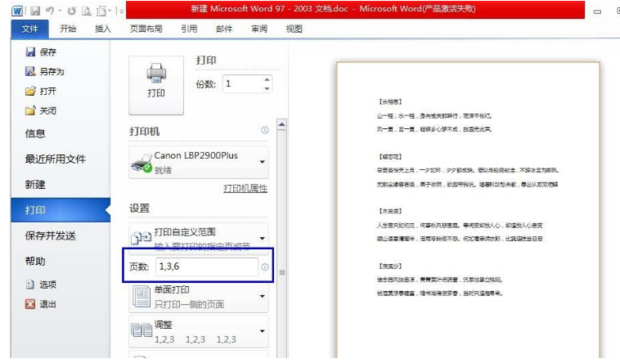Select 保存 in the file menu
This screenshot has width=620, height=363.
pos(41,52)
